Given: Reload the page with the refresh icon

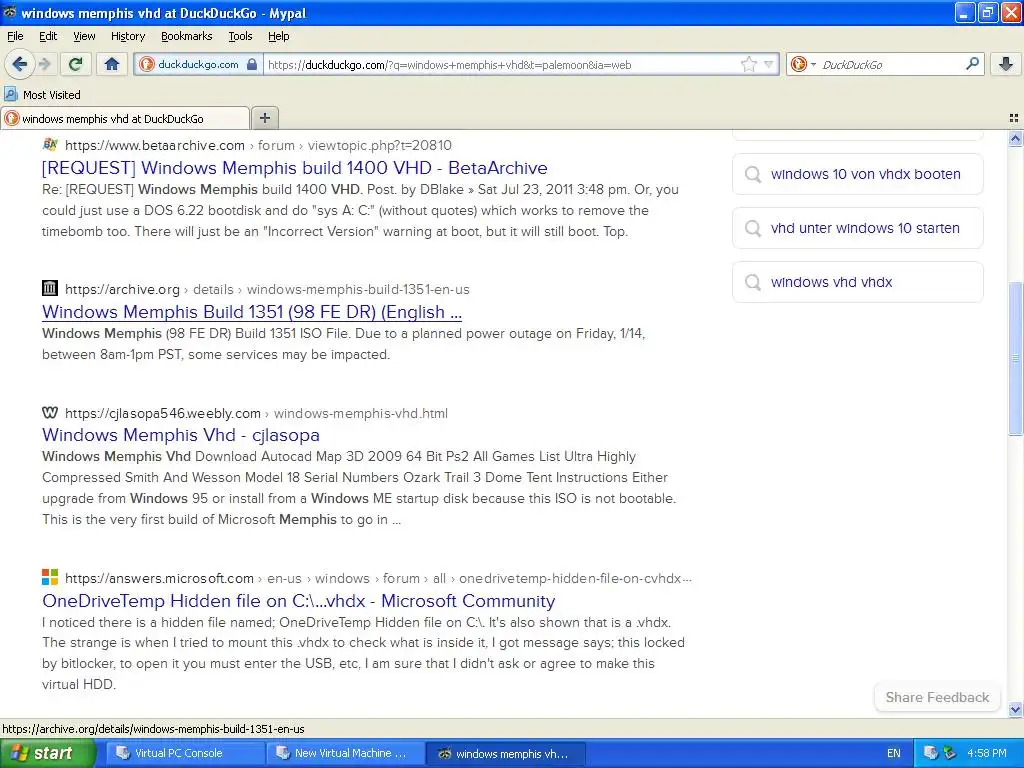Looking at the screenshot, I should pos(76,64).
